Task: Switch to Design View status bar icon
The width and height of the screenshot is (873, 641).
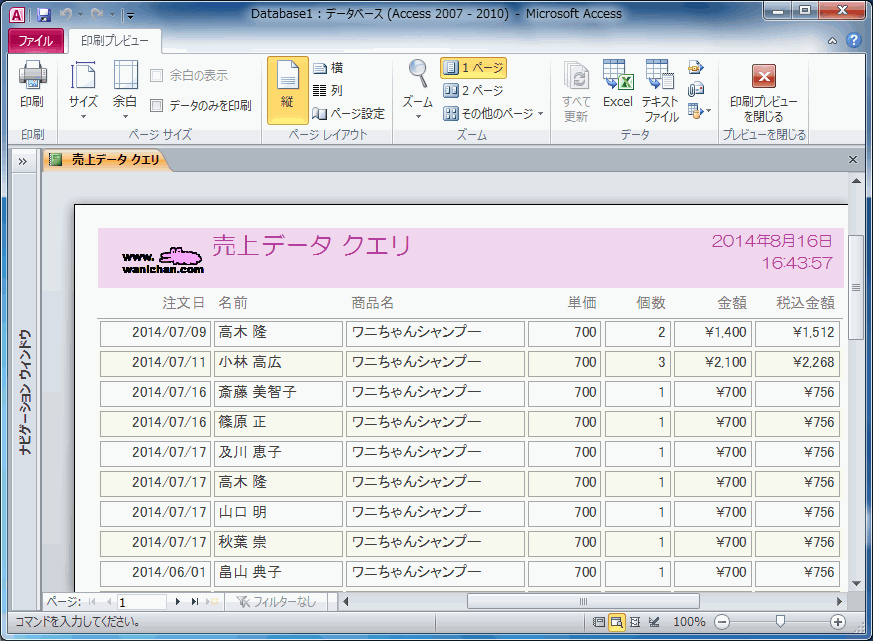Action: pyautogui.click(x=654, y=622)
